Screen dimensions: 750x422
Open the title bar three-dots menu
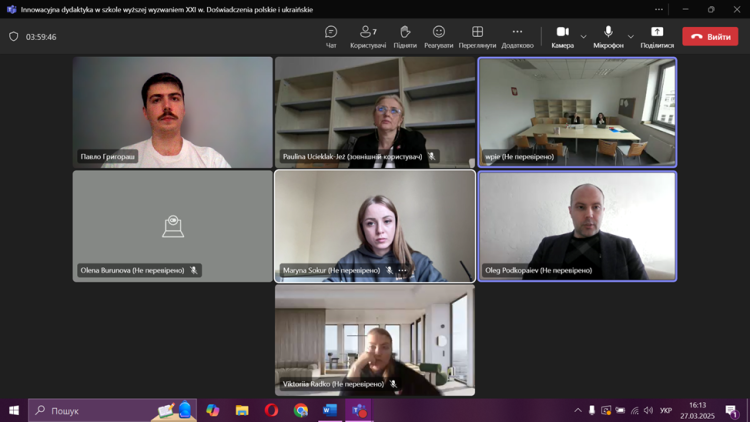pyautogui.click(x=658, y=9)
